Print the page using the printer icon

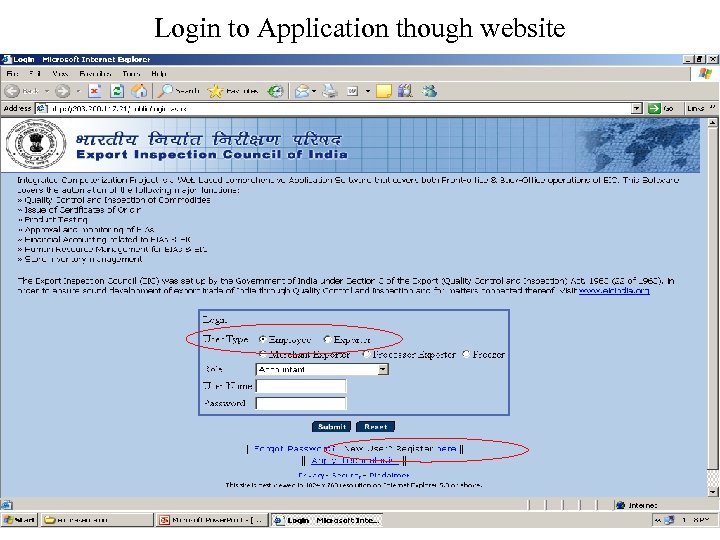tap(330, 91)
